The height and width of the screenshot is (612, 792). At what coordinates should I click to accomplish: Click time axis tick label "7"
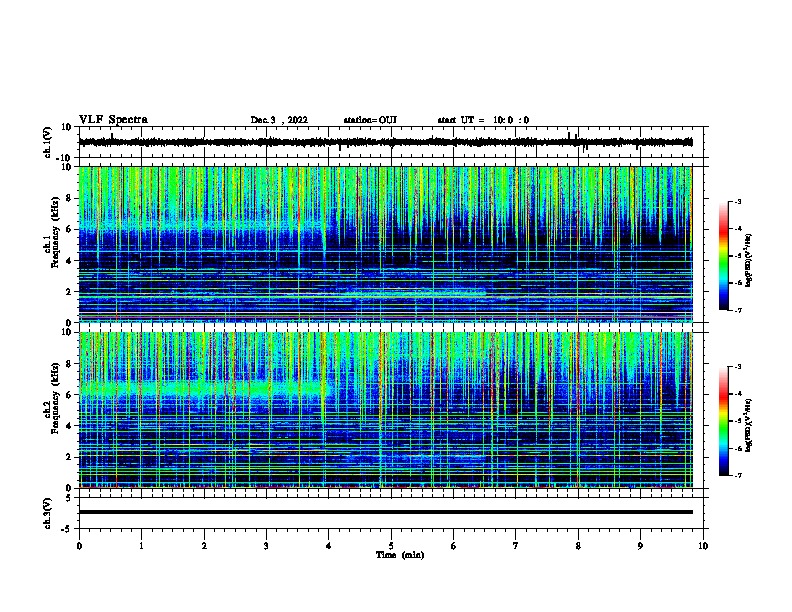coord(516,546)
